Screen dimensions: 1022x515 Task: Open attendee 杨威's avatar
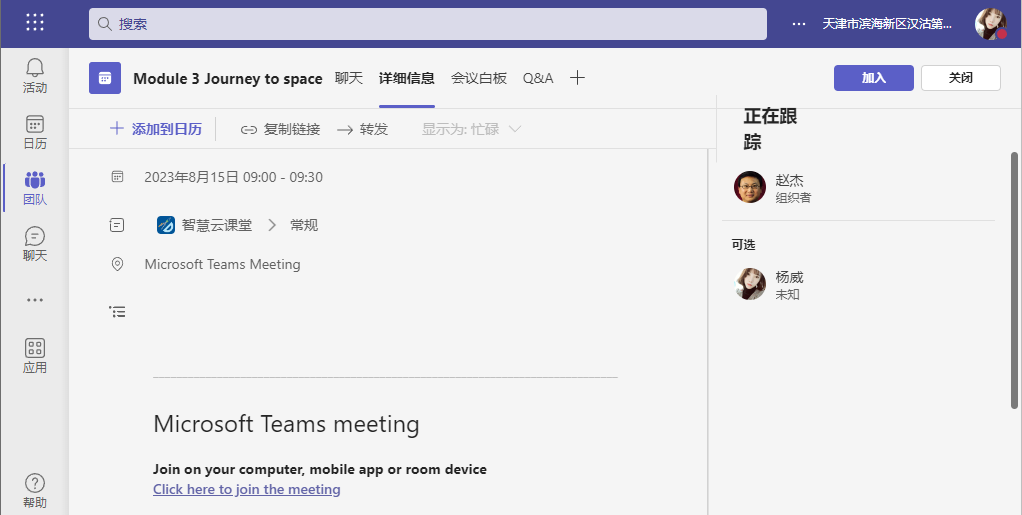(x=750, y=284)
